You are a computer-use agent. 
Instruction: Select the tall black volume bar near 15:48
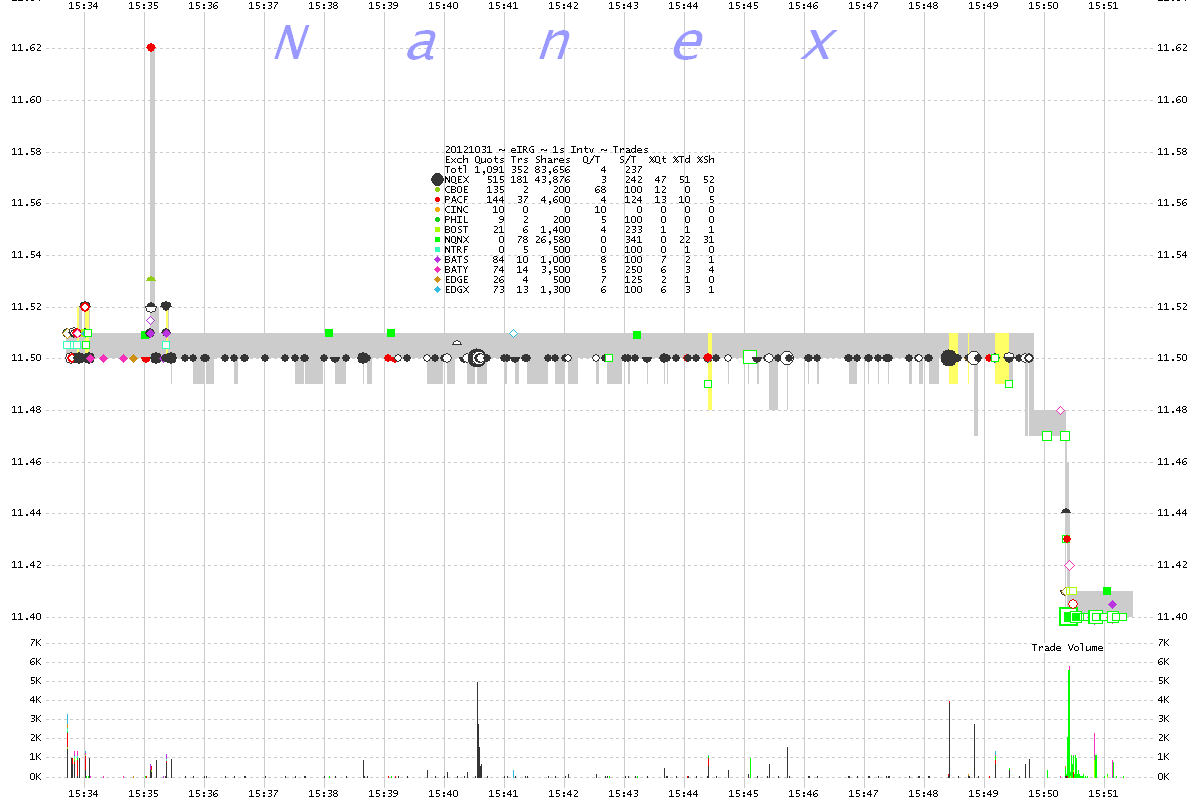pos(949,739)
